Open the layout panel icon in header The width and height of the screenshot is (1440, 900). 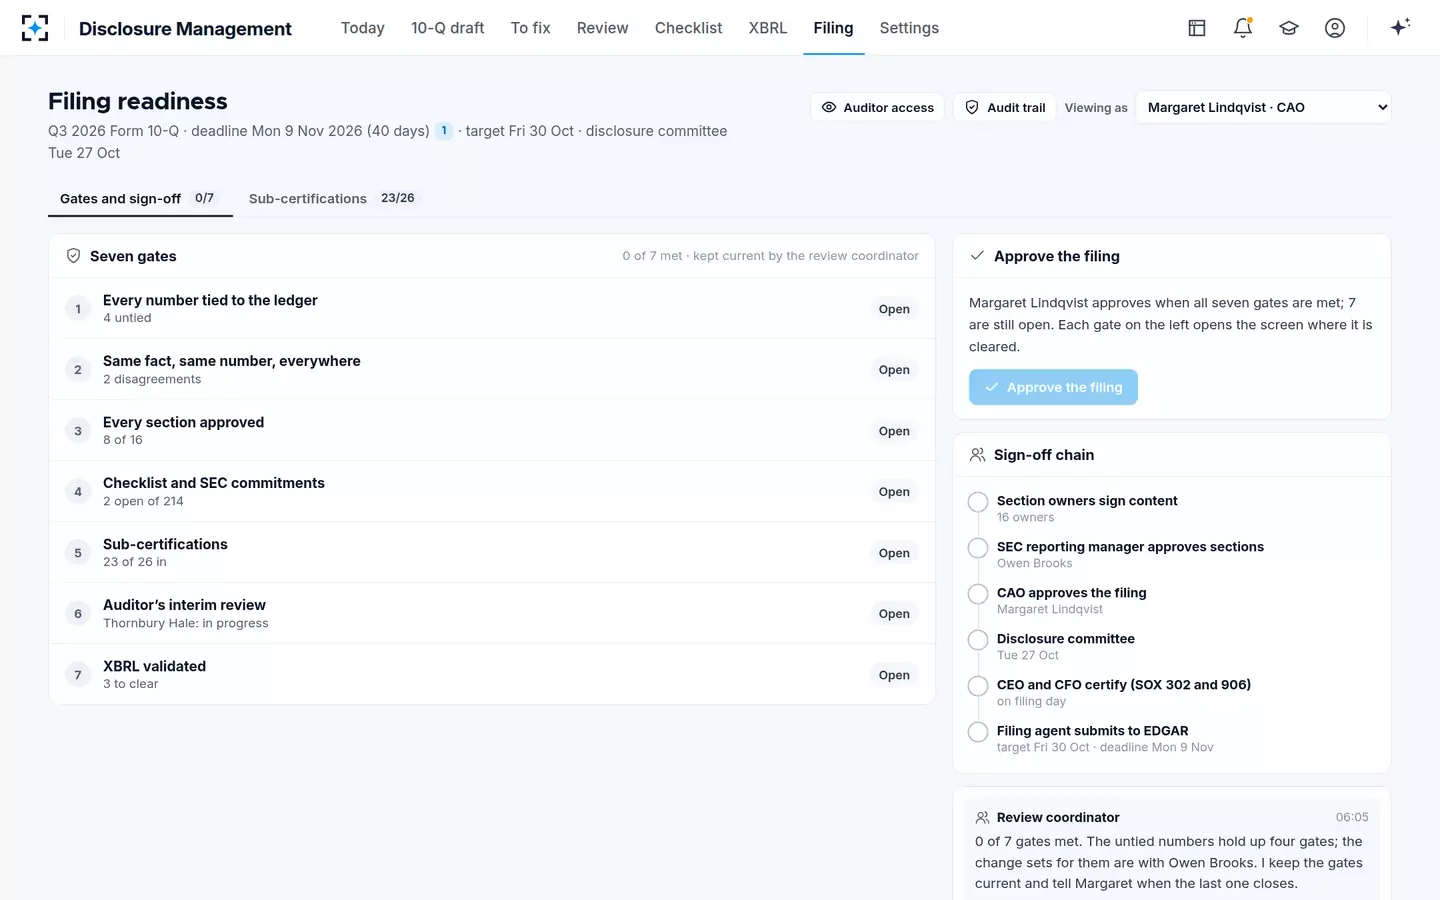tap(1197, 28)
